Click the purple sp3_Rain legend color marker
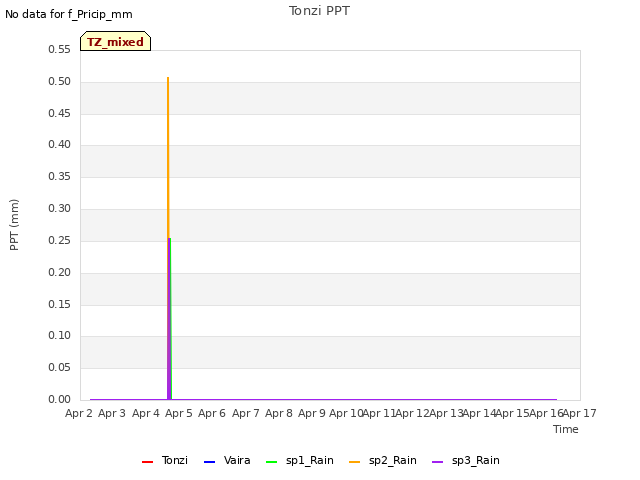The height and width of the screenshot is (480, 640). pyautogui.click(x=438, y=462)
